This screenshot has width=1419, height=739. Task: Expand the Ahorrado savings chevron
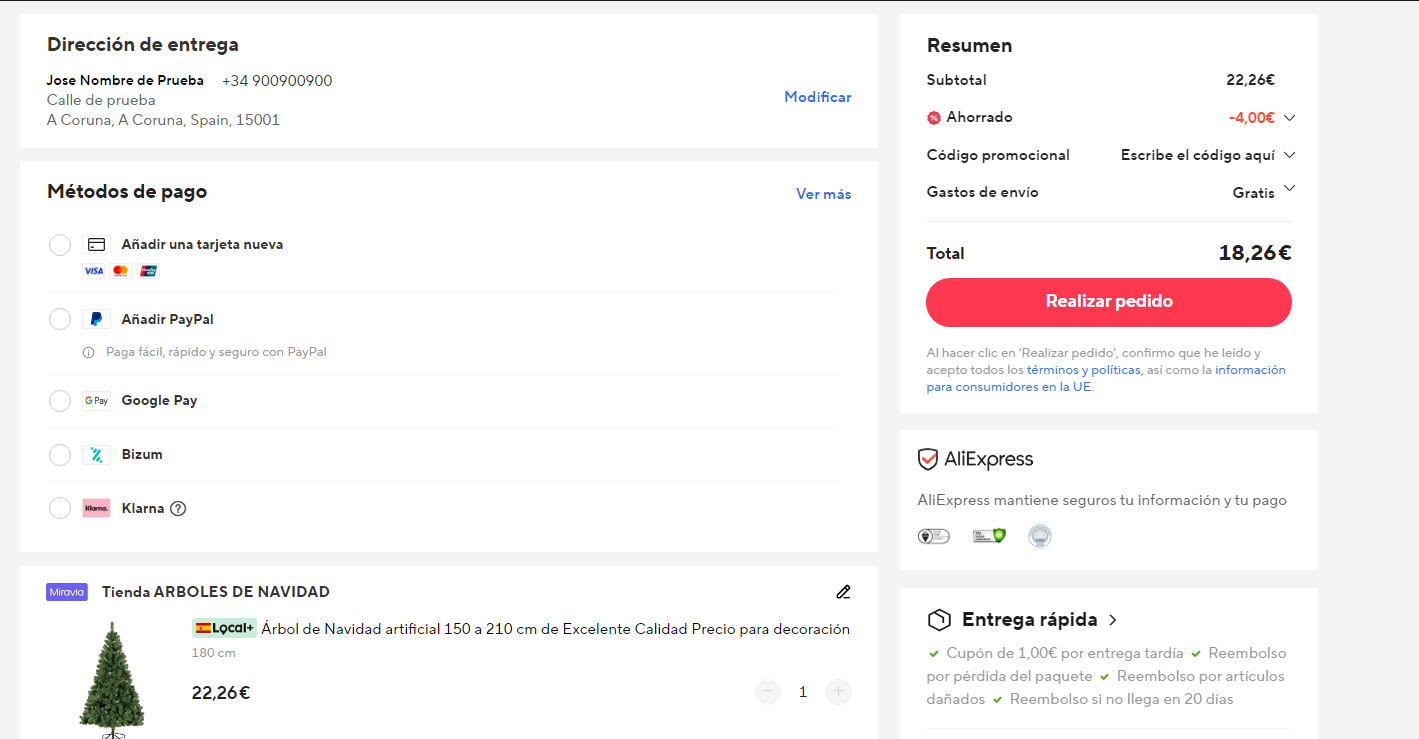coord(1289,118)
